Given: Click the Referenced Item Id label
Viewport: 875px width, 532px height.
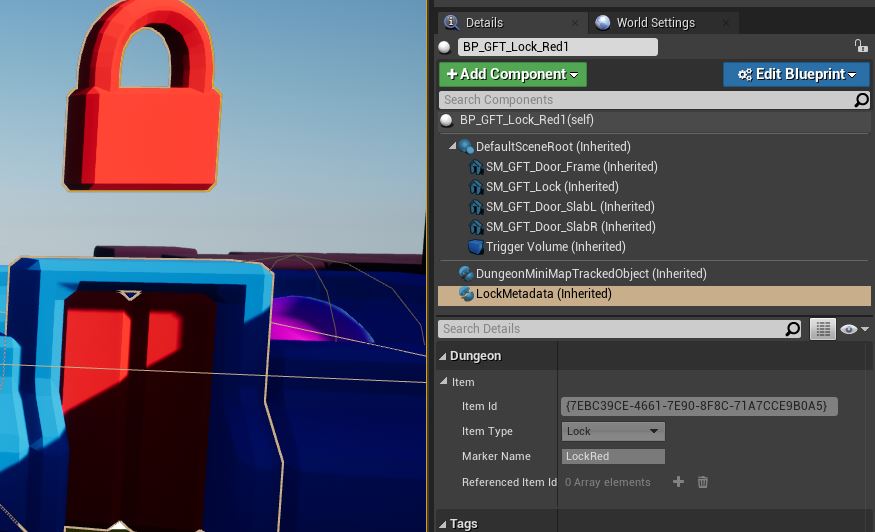Looking at the screenshot, I should coord(509,482).
